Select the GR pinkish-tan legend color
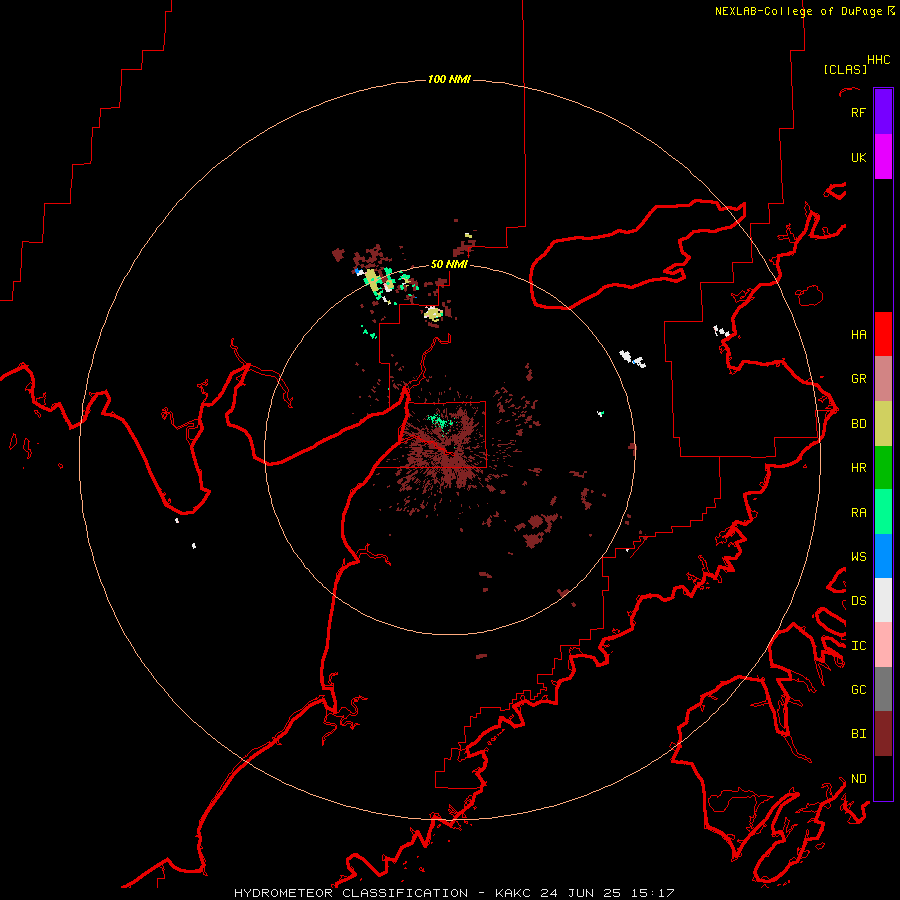Image resolution: width=900 pixels, height=900 pixels. 883,379
